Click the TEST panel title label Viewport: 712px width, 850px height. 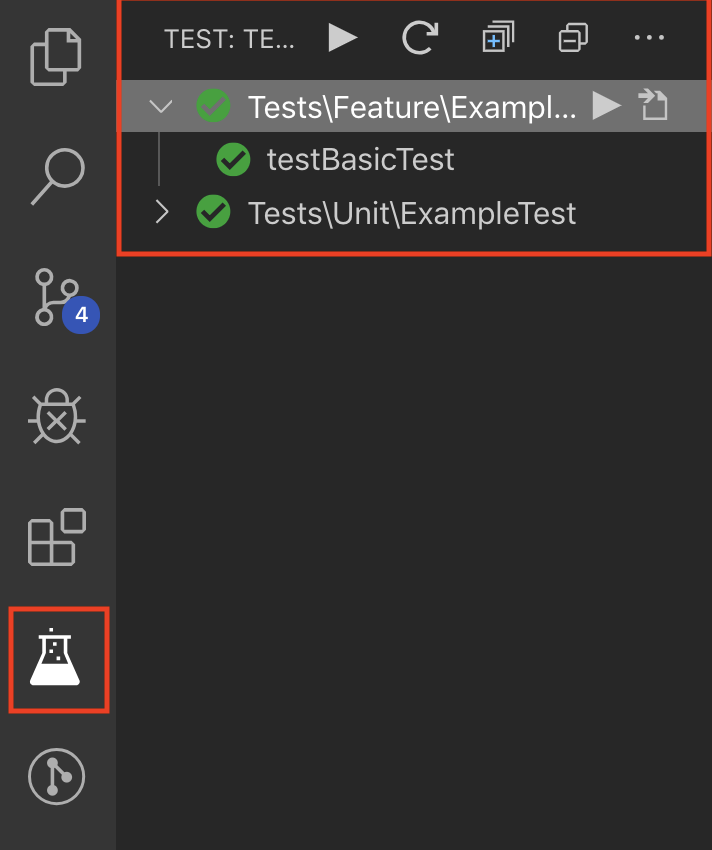(230, 39)
